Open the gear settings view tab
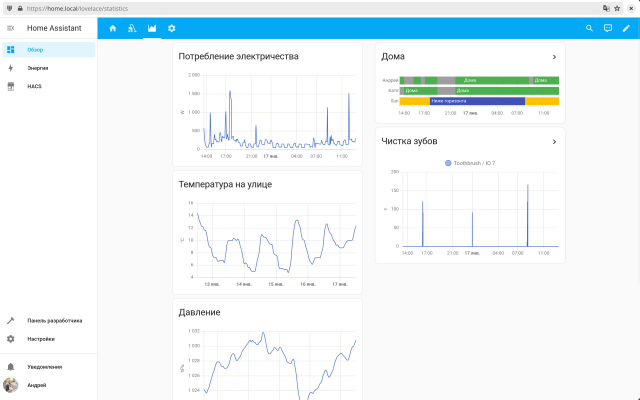 pyautogui.click(x=172, y=28)
